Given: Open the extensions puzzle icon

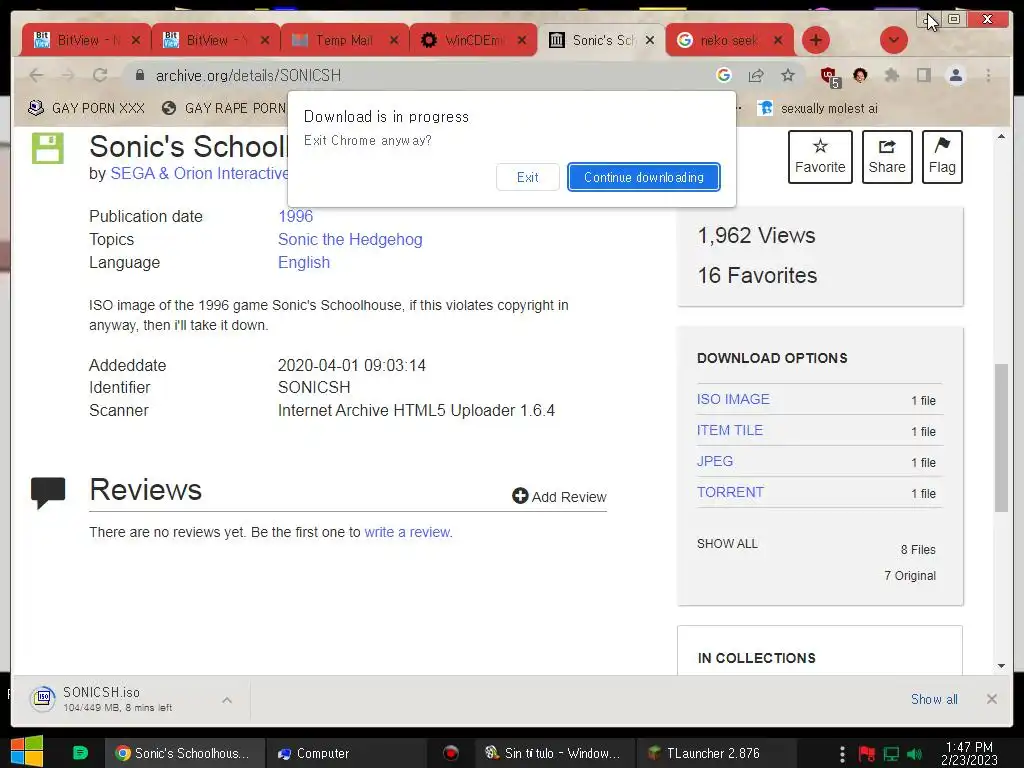Looking at the screenshot, I should coord(891,76).
